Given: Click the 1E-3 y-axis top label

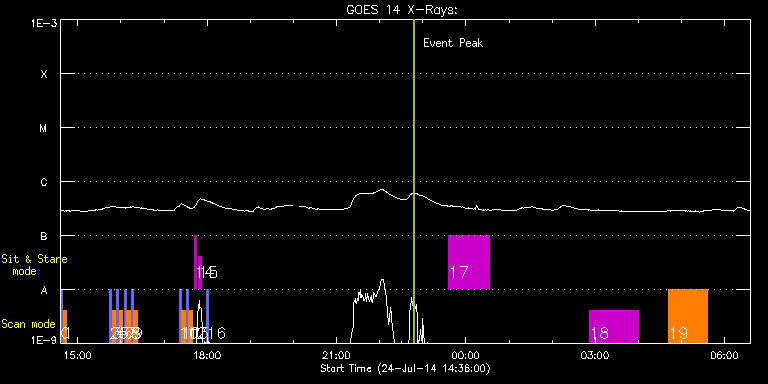Looking at the screenshot, I should [x=44, y=23].
